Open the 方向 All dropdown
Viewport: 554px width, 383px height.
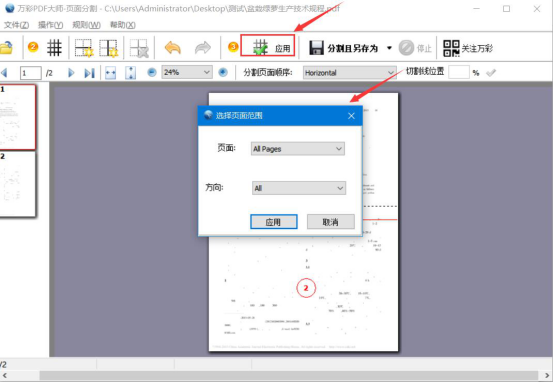[x=299, y=188]
